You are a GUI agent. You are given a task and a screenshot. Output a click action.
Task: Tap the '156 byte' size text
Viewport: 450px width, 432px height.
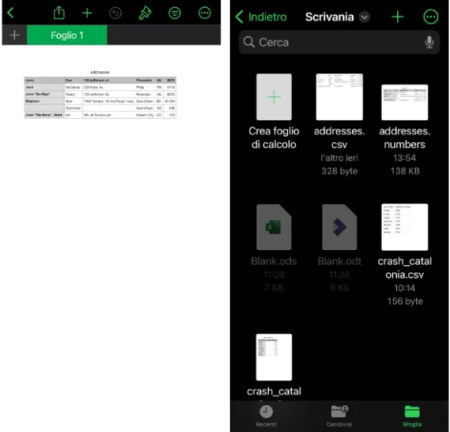pos(405,301)
